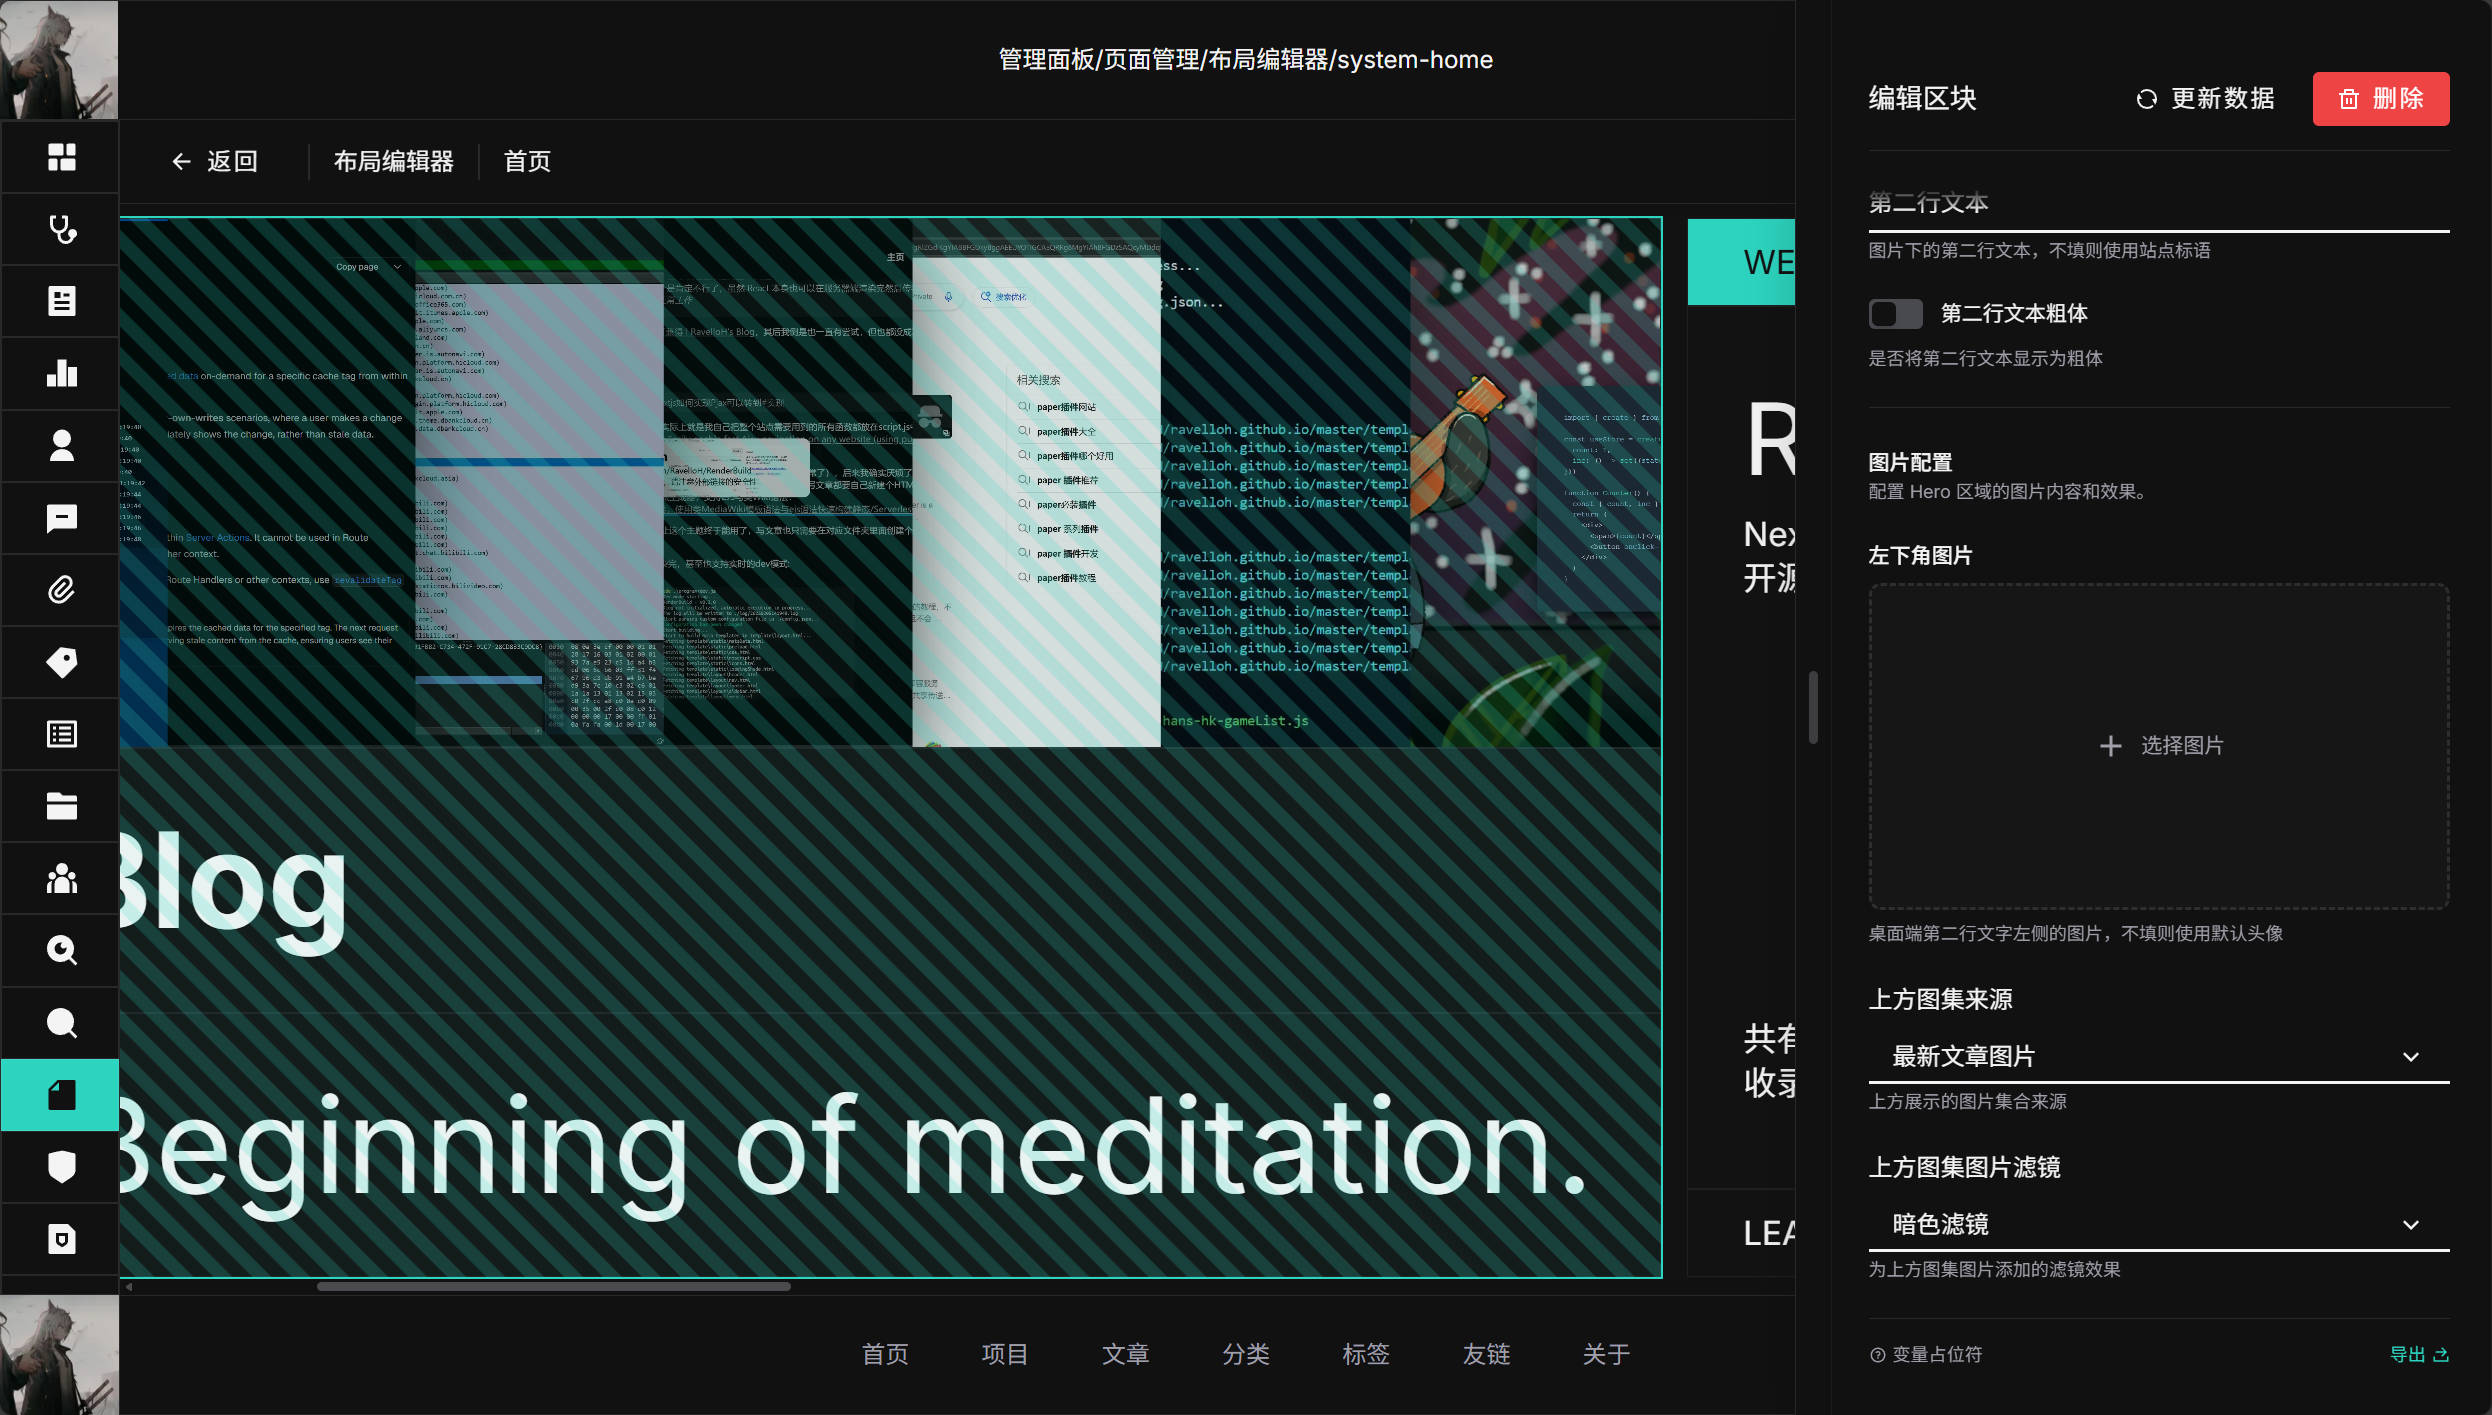
Task: Select the 友链 menu item in footer nav
Action: click(1486, 1354)
